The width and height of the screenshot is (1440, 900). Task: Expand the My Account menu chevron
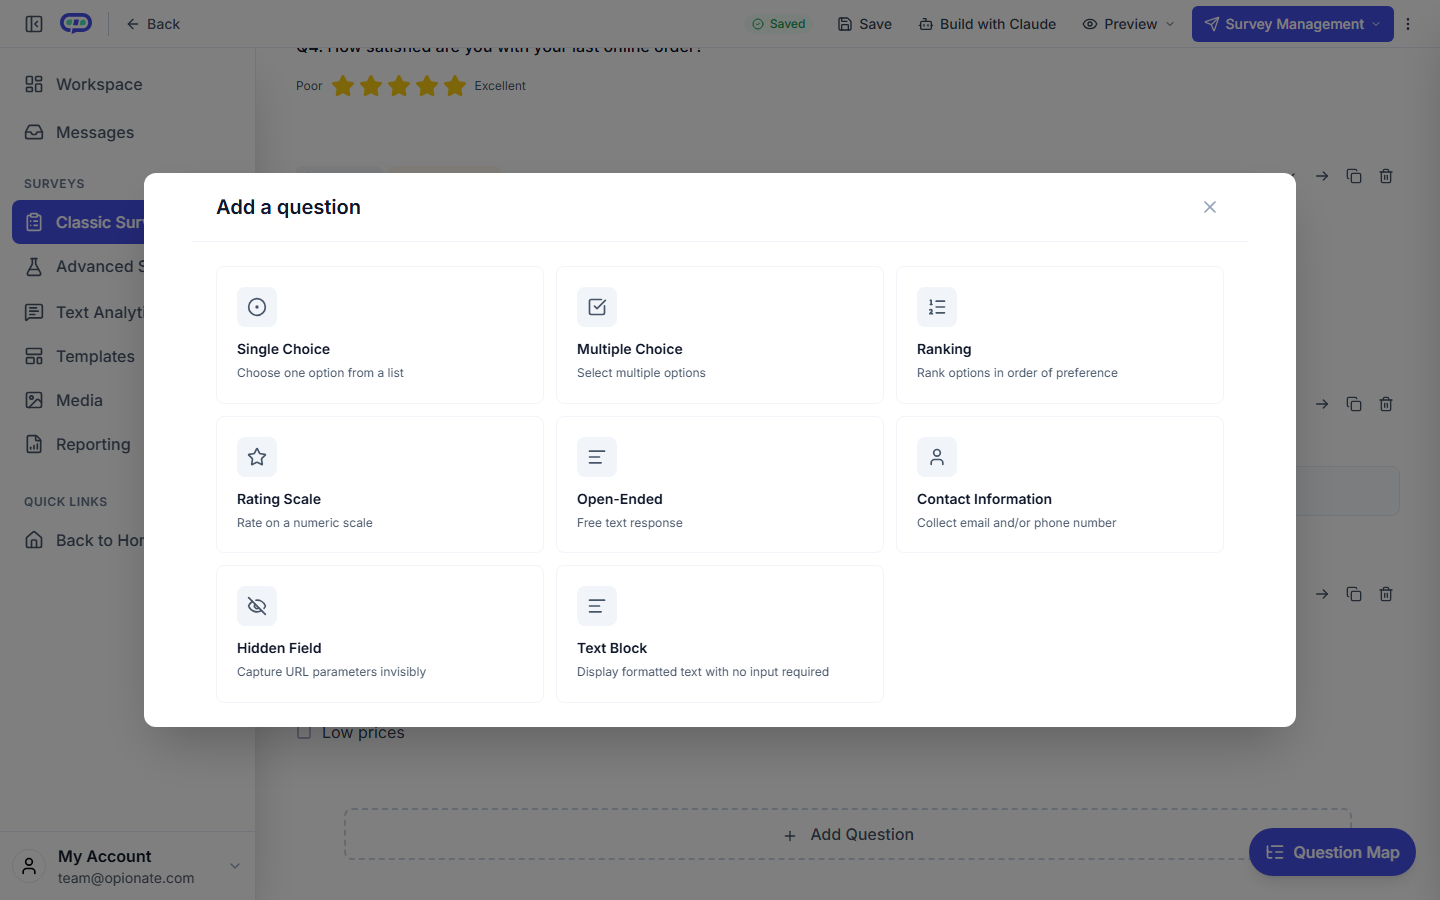tap(235, 866)
